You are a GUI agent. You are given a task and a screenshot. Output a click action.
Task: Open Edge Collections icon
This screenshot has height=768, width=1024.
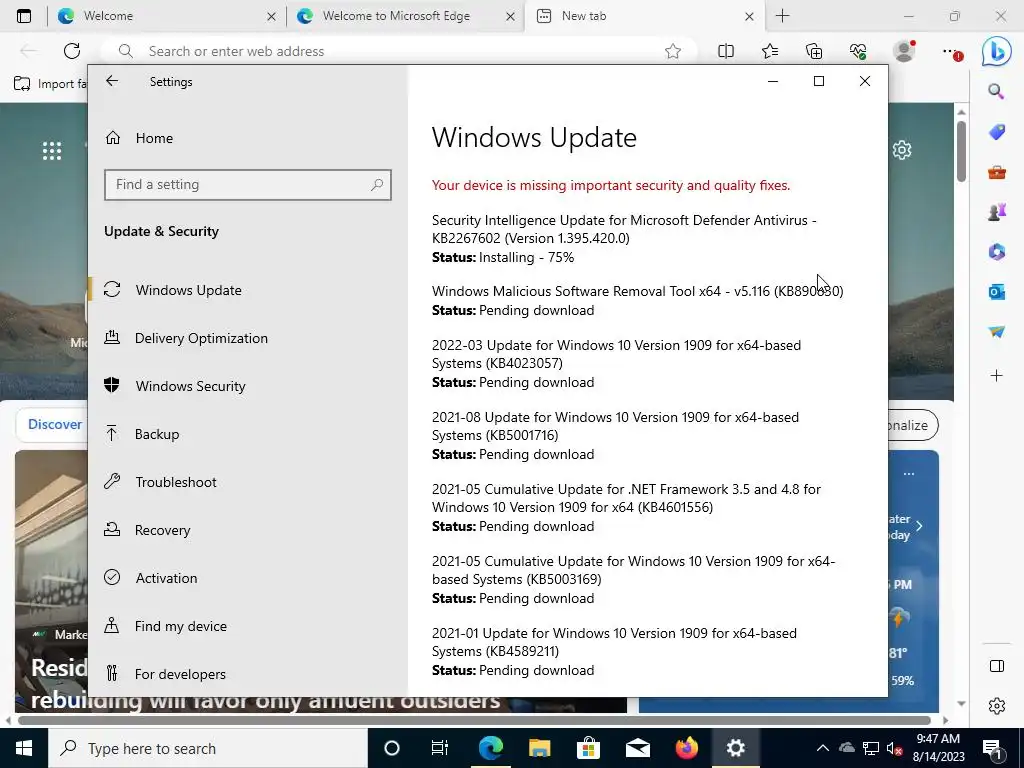click(x=814, y=51)
